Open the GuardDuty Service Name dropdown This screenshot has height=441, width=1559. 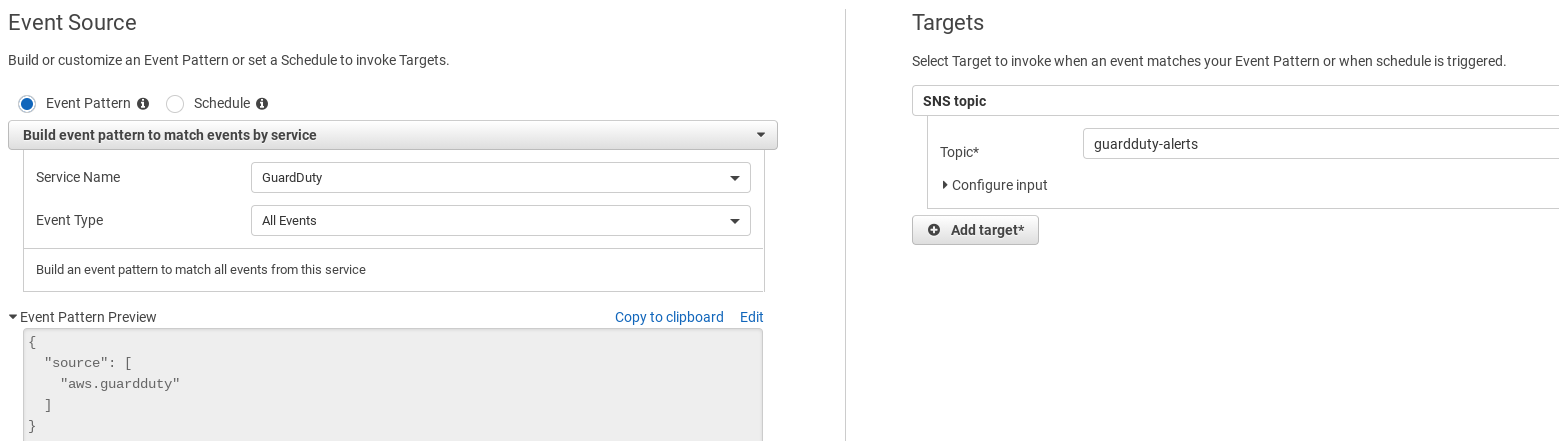(500, 178)
